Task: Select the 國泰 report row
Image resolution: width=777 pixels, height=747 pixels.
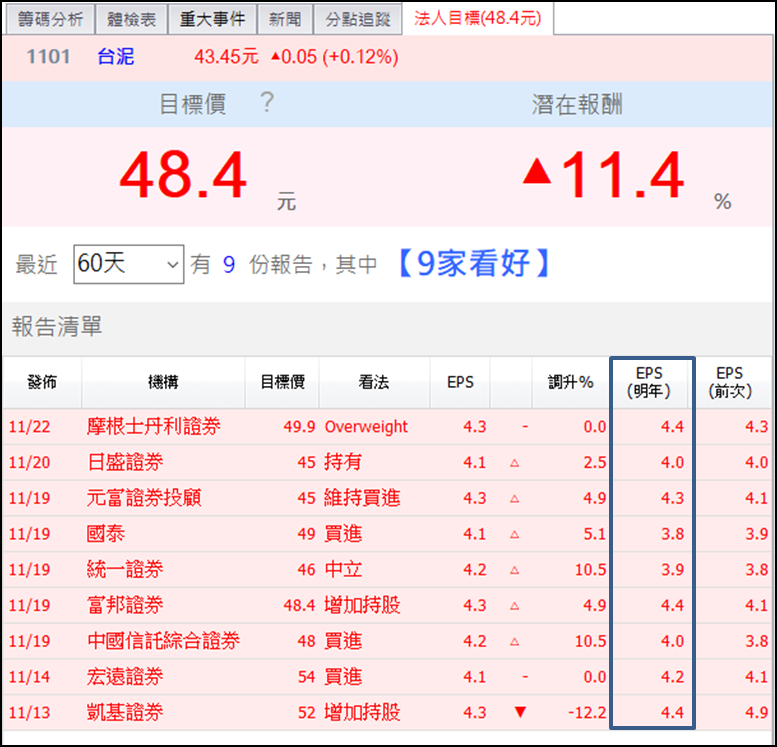Action: point(387,534)
